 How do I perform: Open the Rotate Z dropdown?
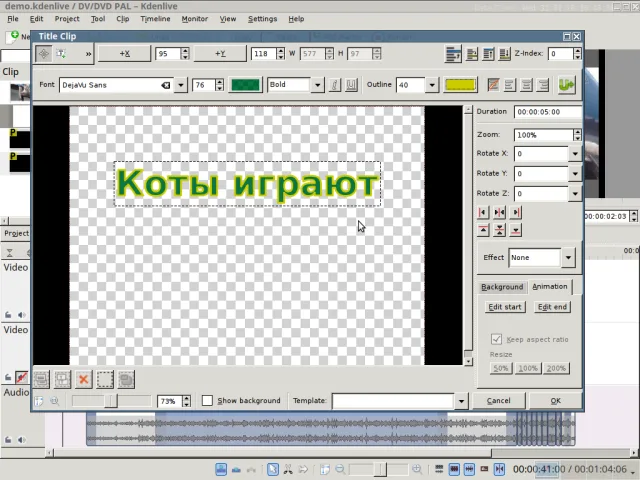(x=575, y=193)
